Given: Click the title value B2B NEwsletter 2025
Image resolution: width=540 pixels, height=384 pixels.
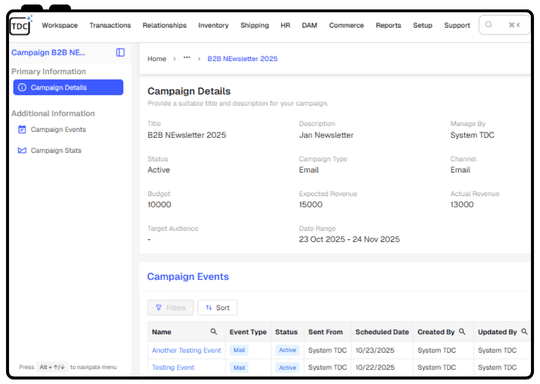Looking at the screenshot, I should pyautogui.click(x=187, y=135).
